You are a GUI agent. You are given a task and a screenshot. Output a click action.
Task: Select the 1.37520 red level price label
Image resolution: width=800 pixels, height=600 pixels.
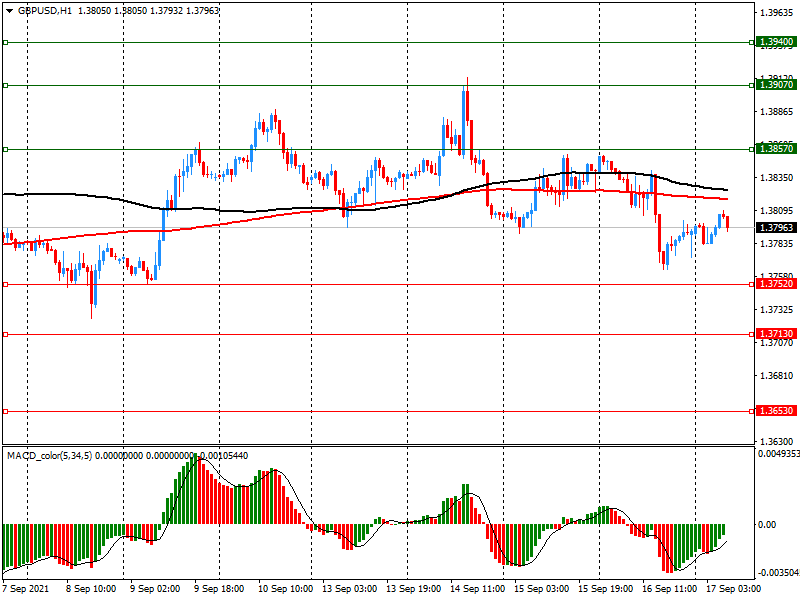pyautogui.click(x=776, y=284)
